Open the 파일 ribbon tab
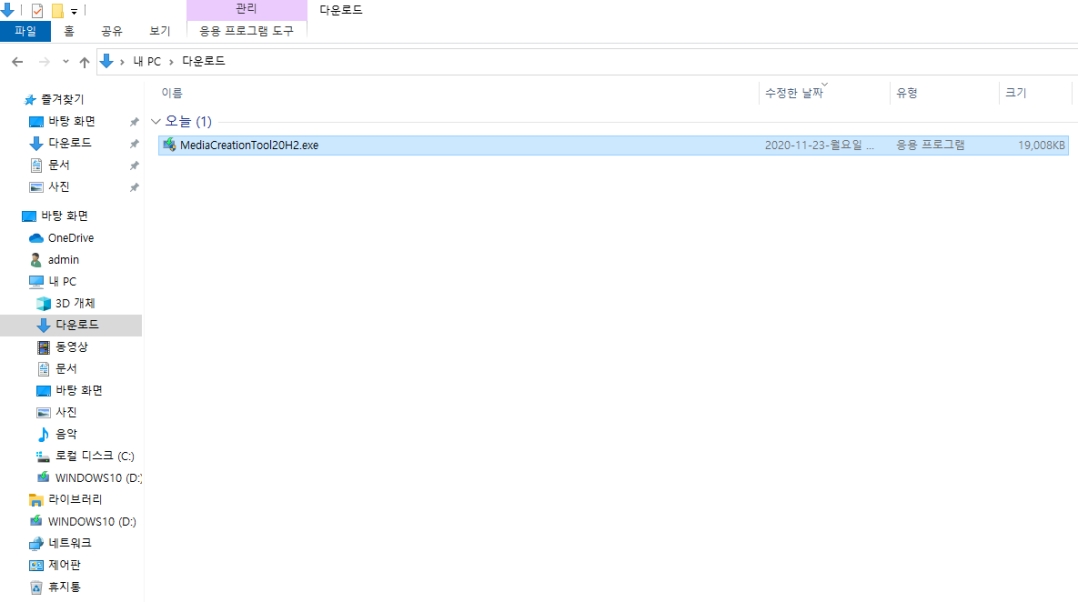 (25, 31)
